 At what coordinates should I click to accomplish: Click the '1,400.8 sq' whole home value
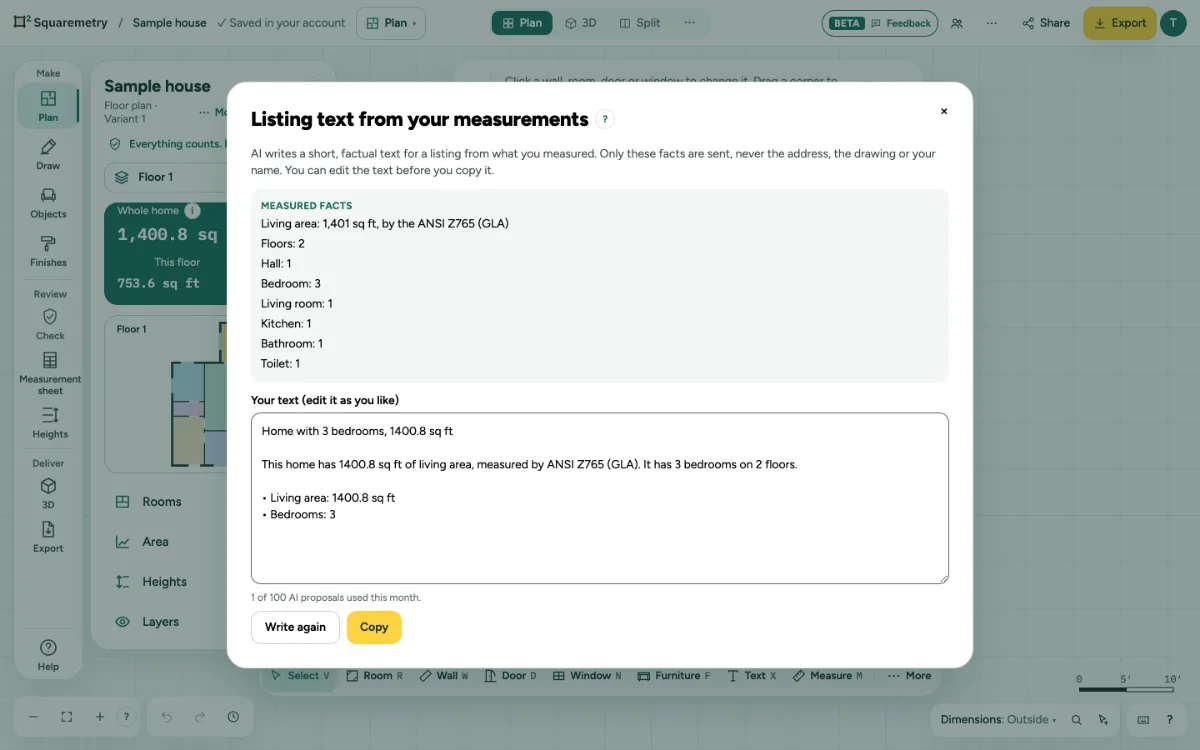tap(167, 235)
